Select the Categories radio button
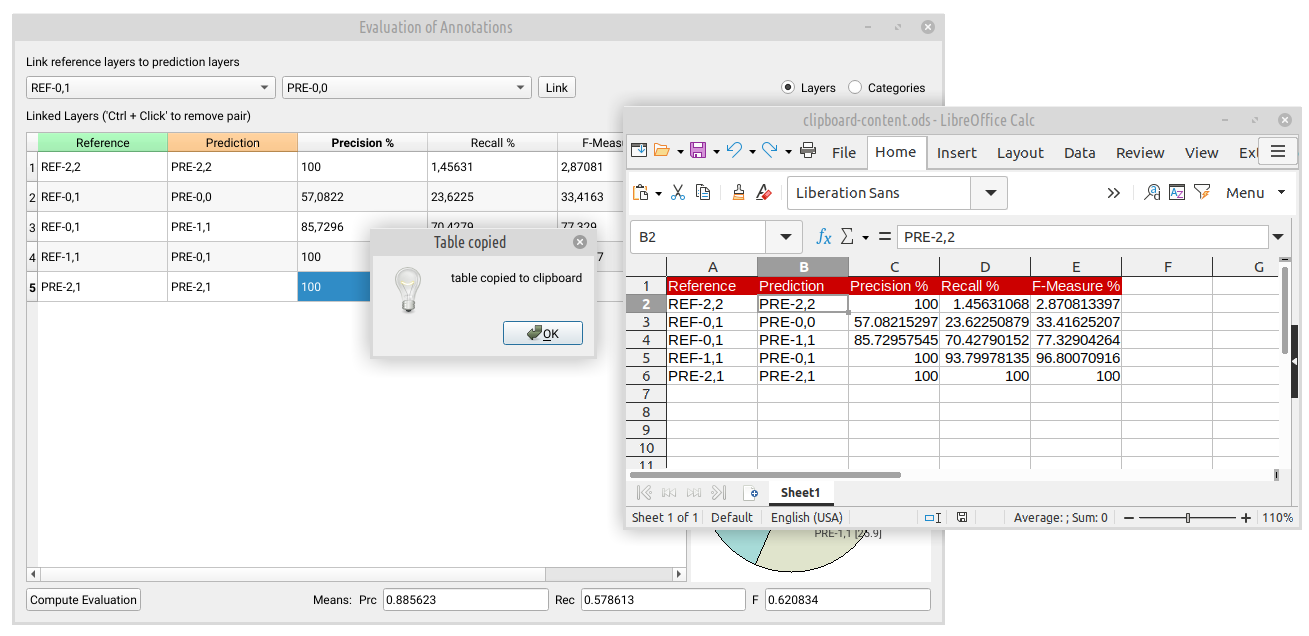The height and width of the screenshot is (636, 1309). point(855,88)
